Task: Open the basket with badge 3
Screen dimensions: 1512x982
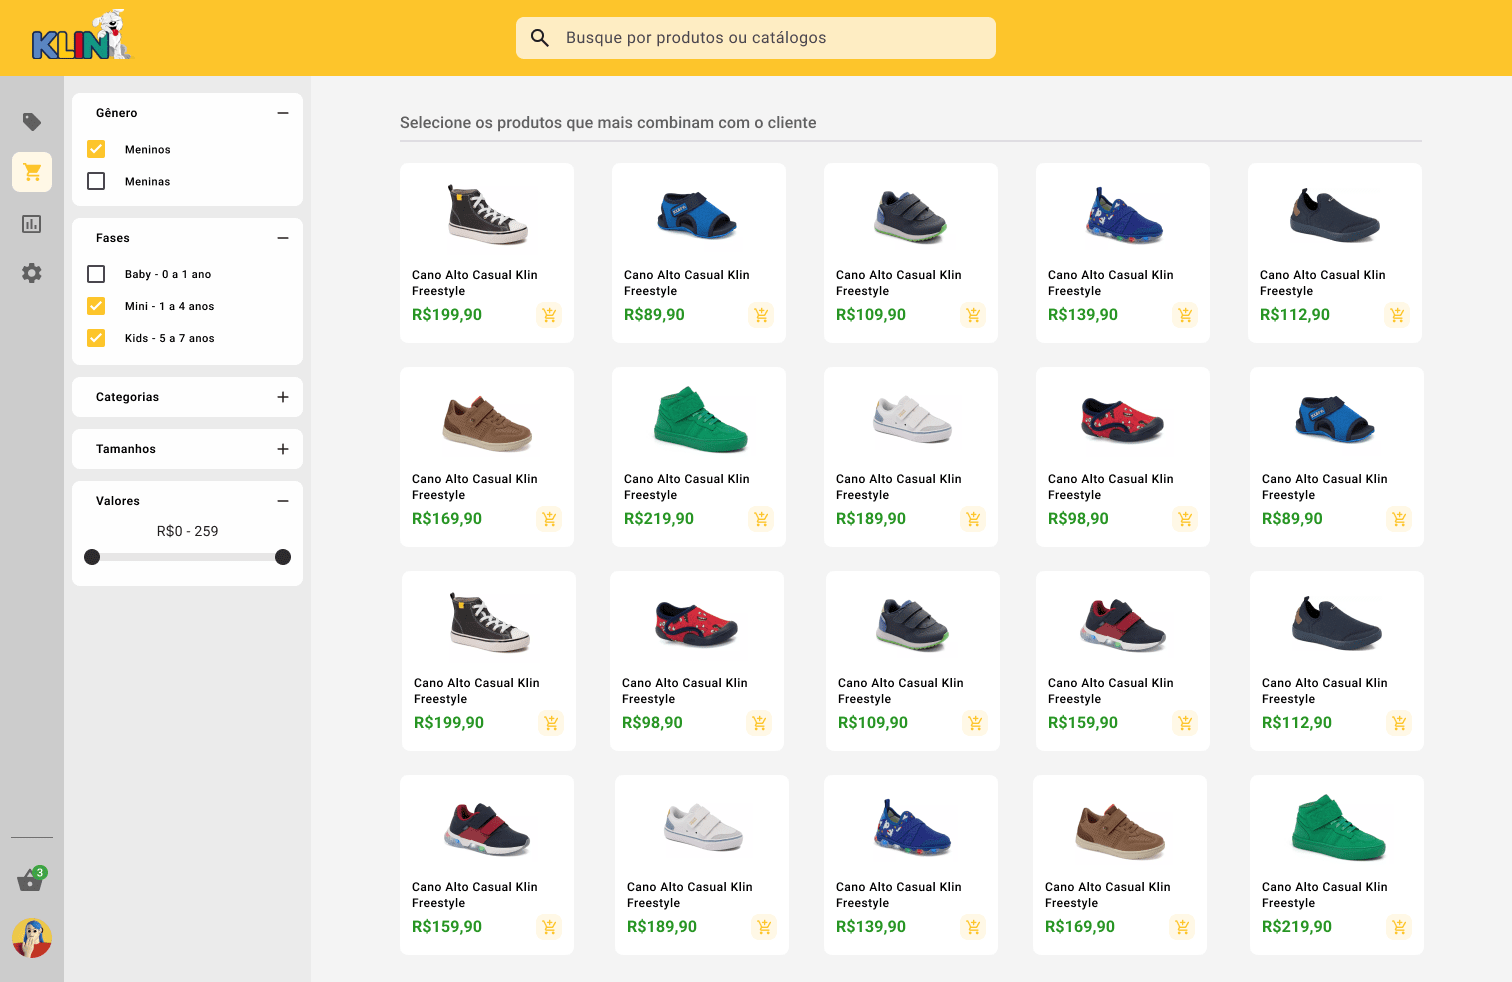Action: (x=32, y=879)
